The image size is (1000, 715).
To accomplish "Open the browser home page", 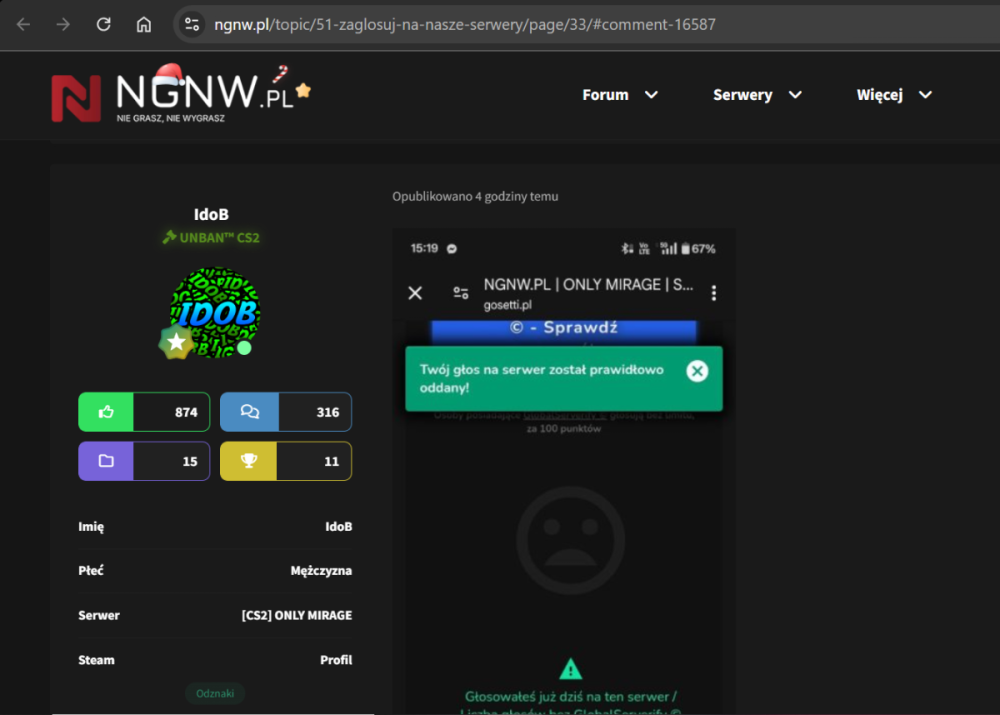I will (x=143, y=24).
